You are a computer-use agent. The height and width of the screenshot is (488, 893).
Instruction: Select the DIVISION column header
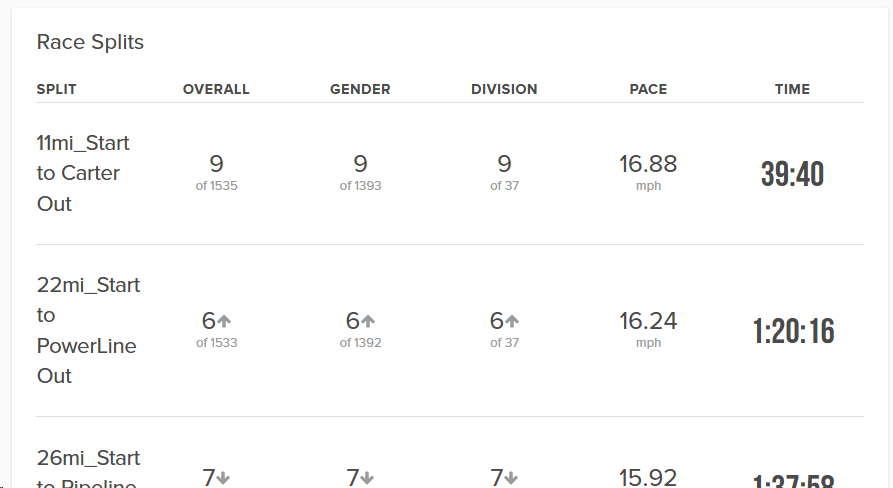(504, 89)
